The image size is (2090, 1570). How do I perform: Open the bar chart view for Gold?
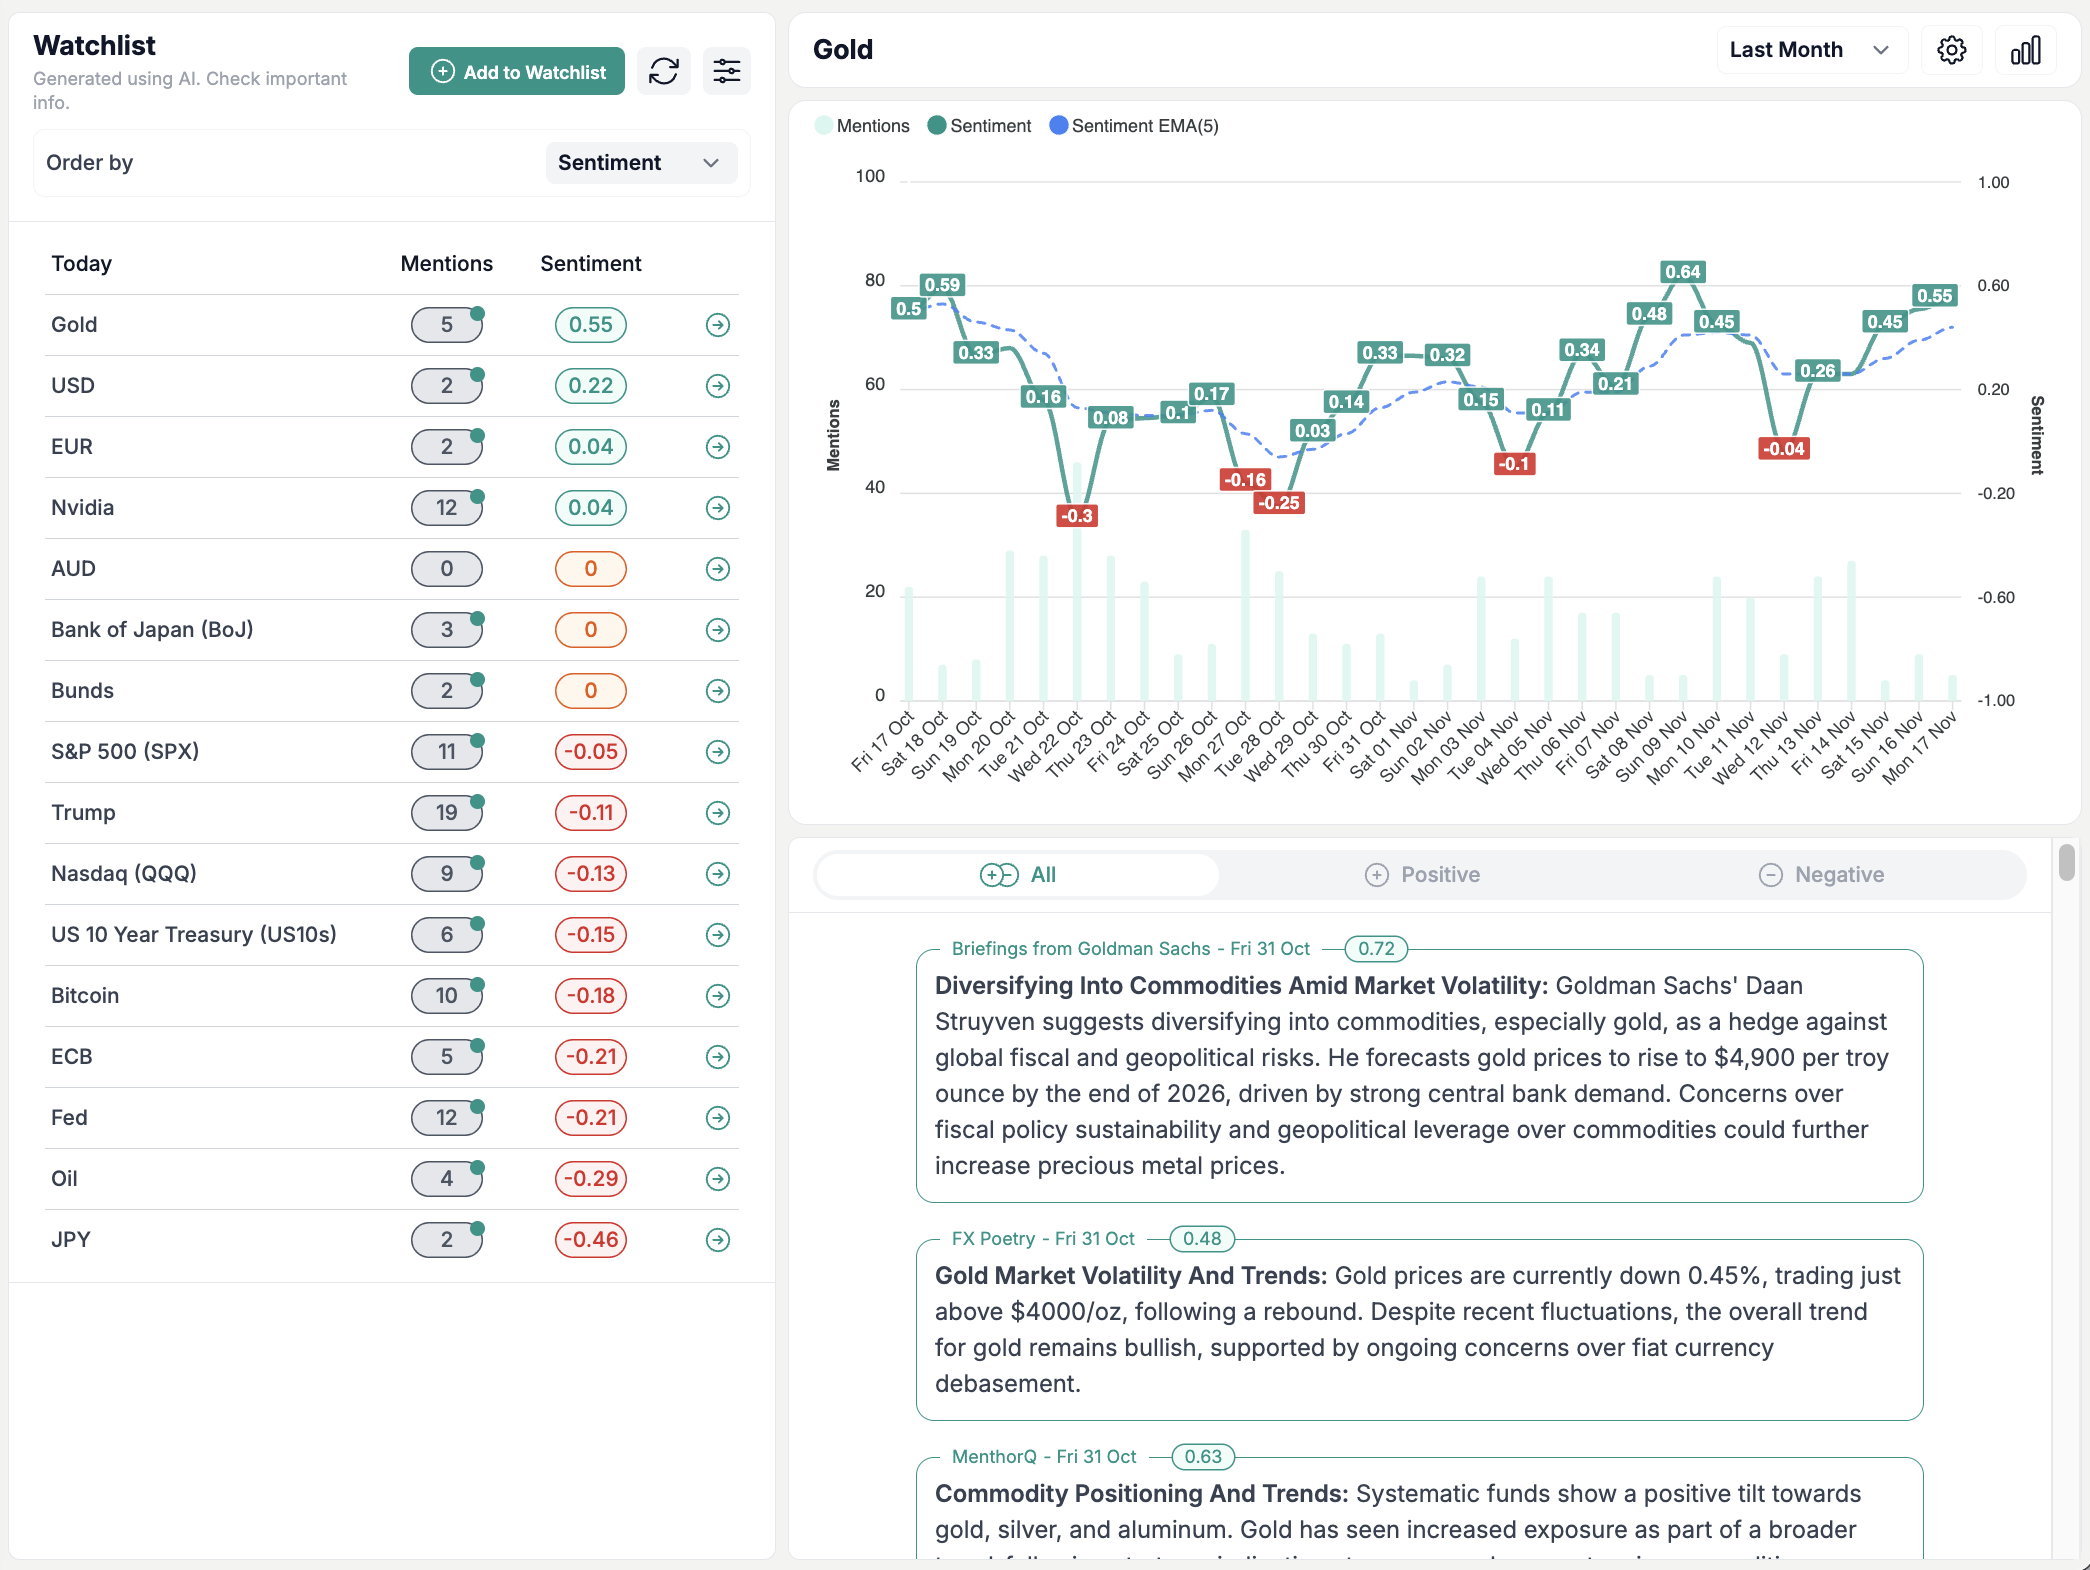pos(2026,49)
